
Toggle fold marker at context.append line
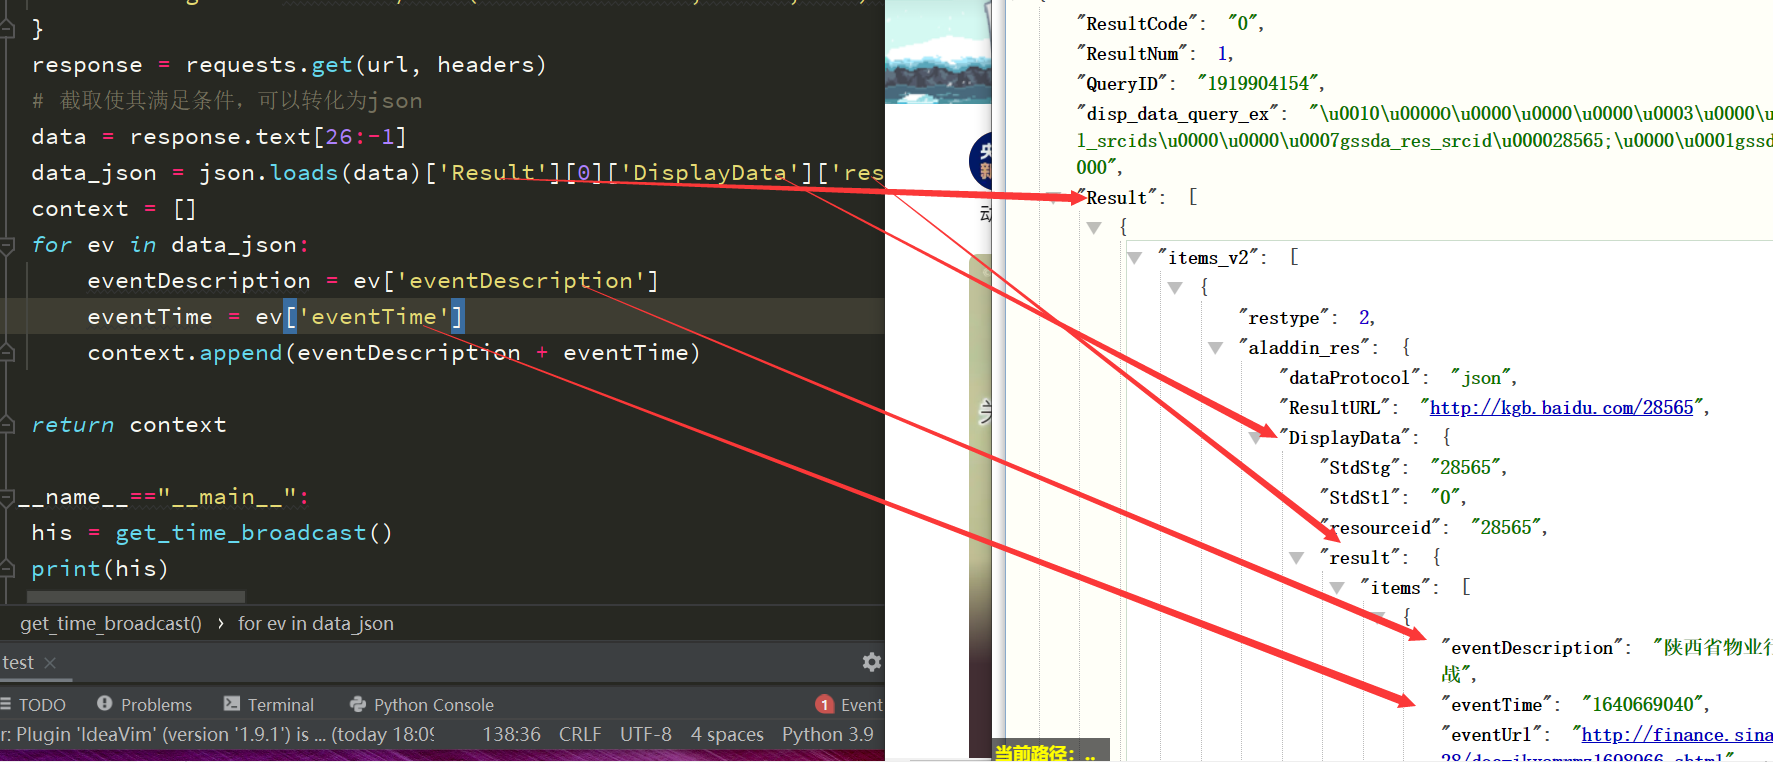point(7,353)
